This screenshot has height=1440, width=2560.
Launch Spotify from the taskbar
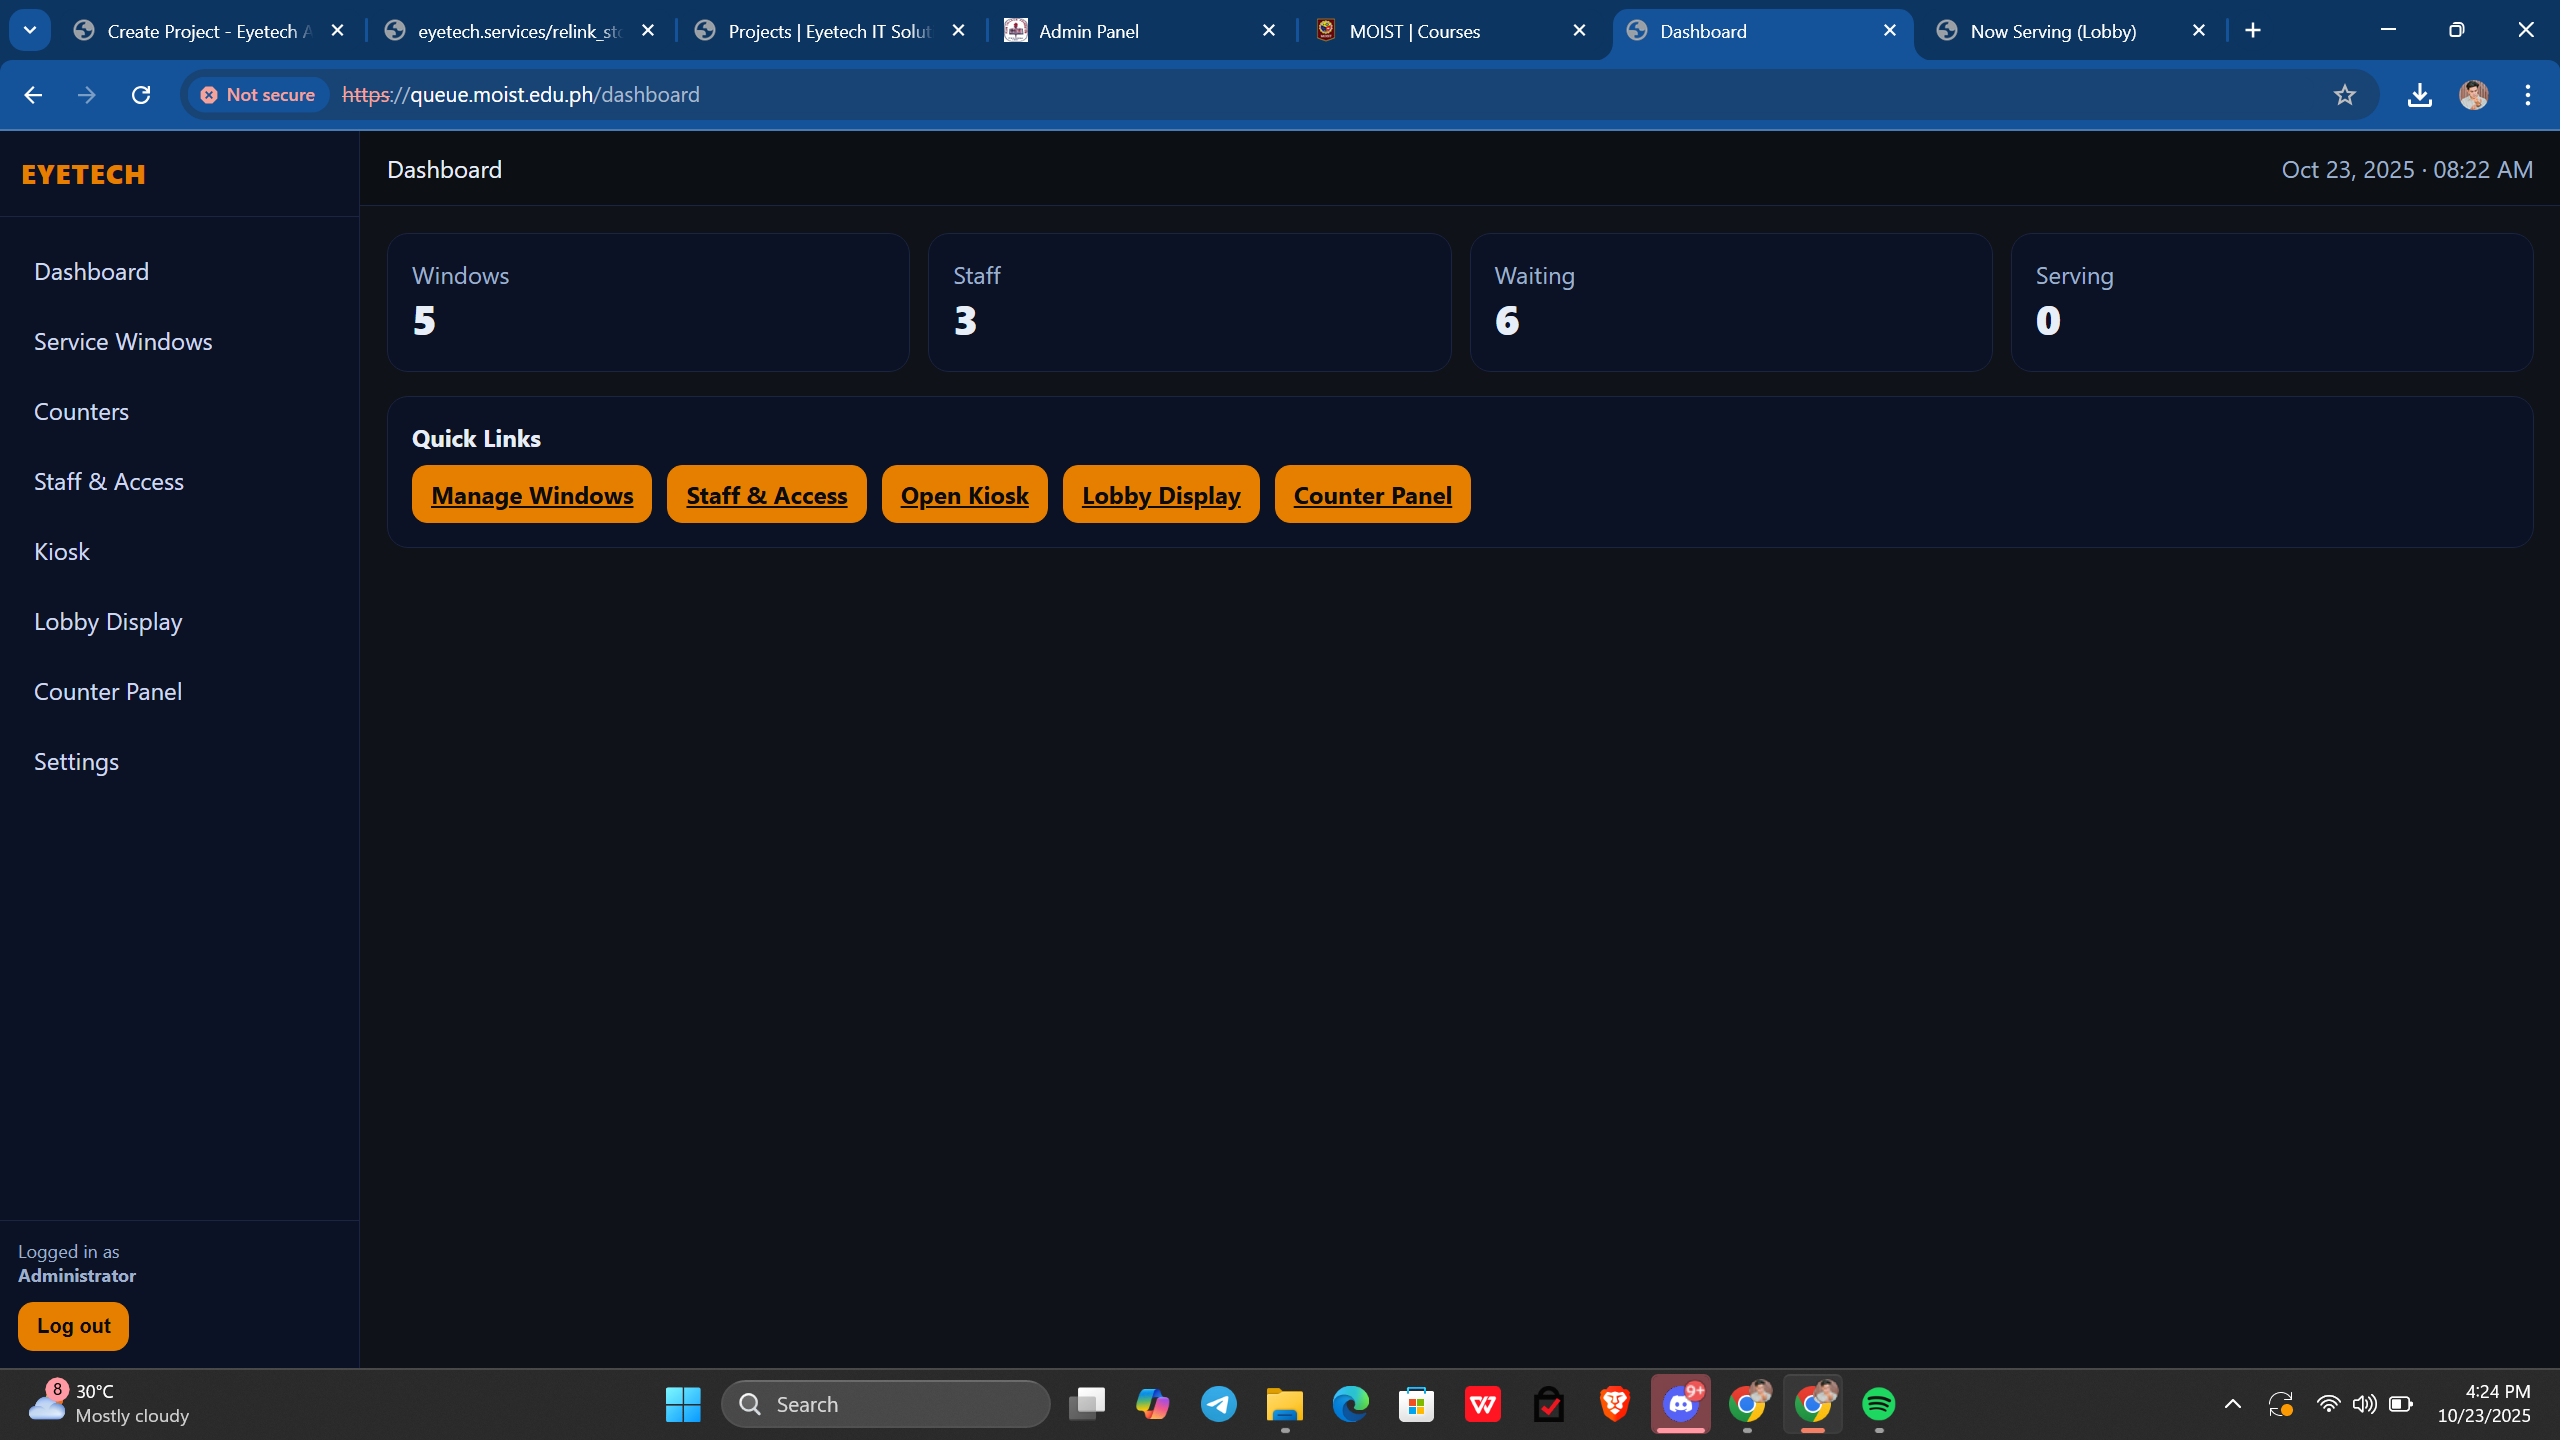(x=1878, y=1404)
